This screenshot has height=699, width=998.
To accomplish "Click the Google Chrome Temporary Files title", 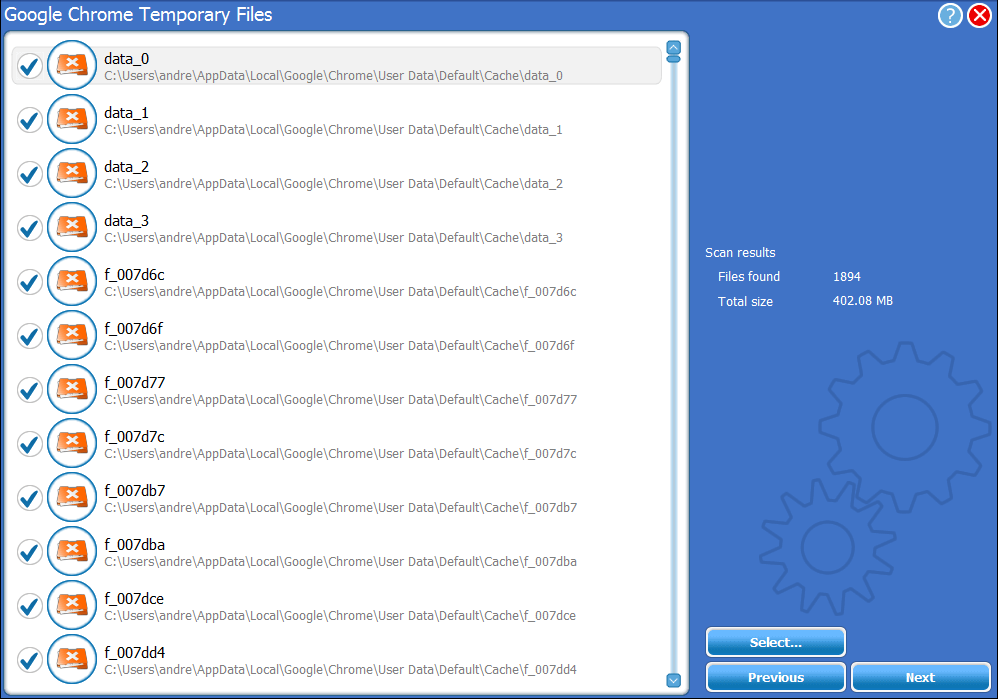I will pos(138,15).
